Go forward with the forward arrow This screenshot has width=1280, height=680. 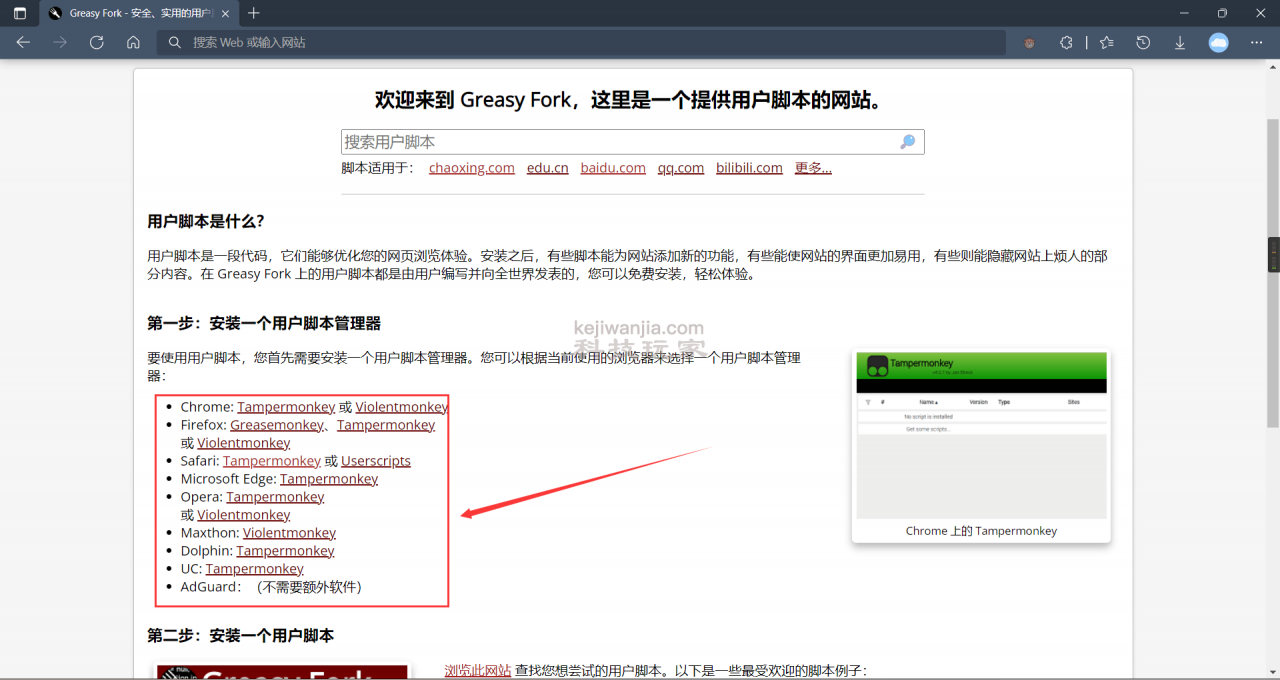click(x=60, y=42)
